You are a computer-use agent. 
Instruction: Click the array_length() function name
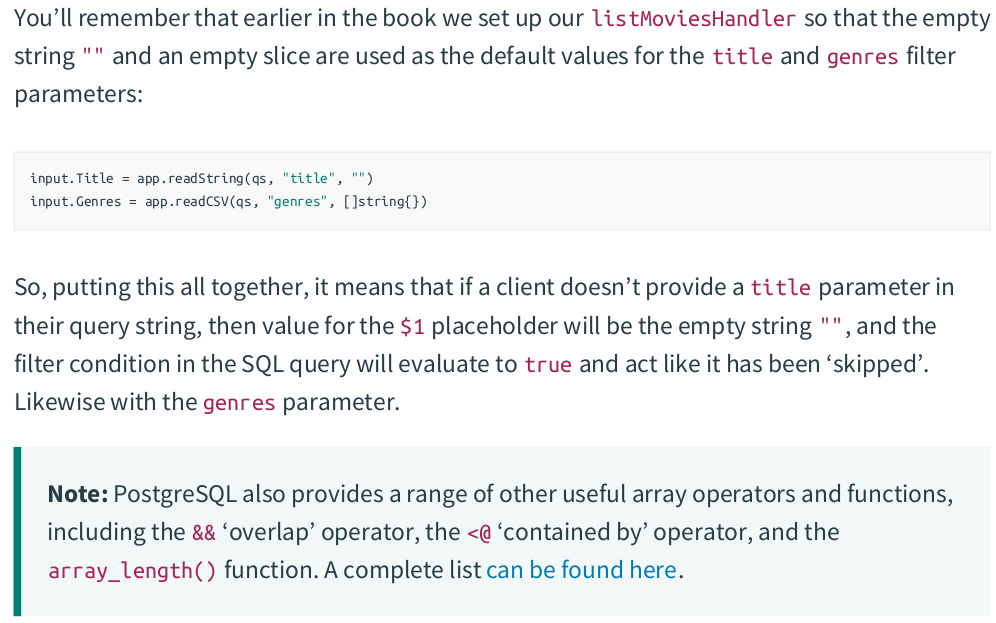coord(131,571)
